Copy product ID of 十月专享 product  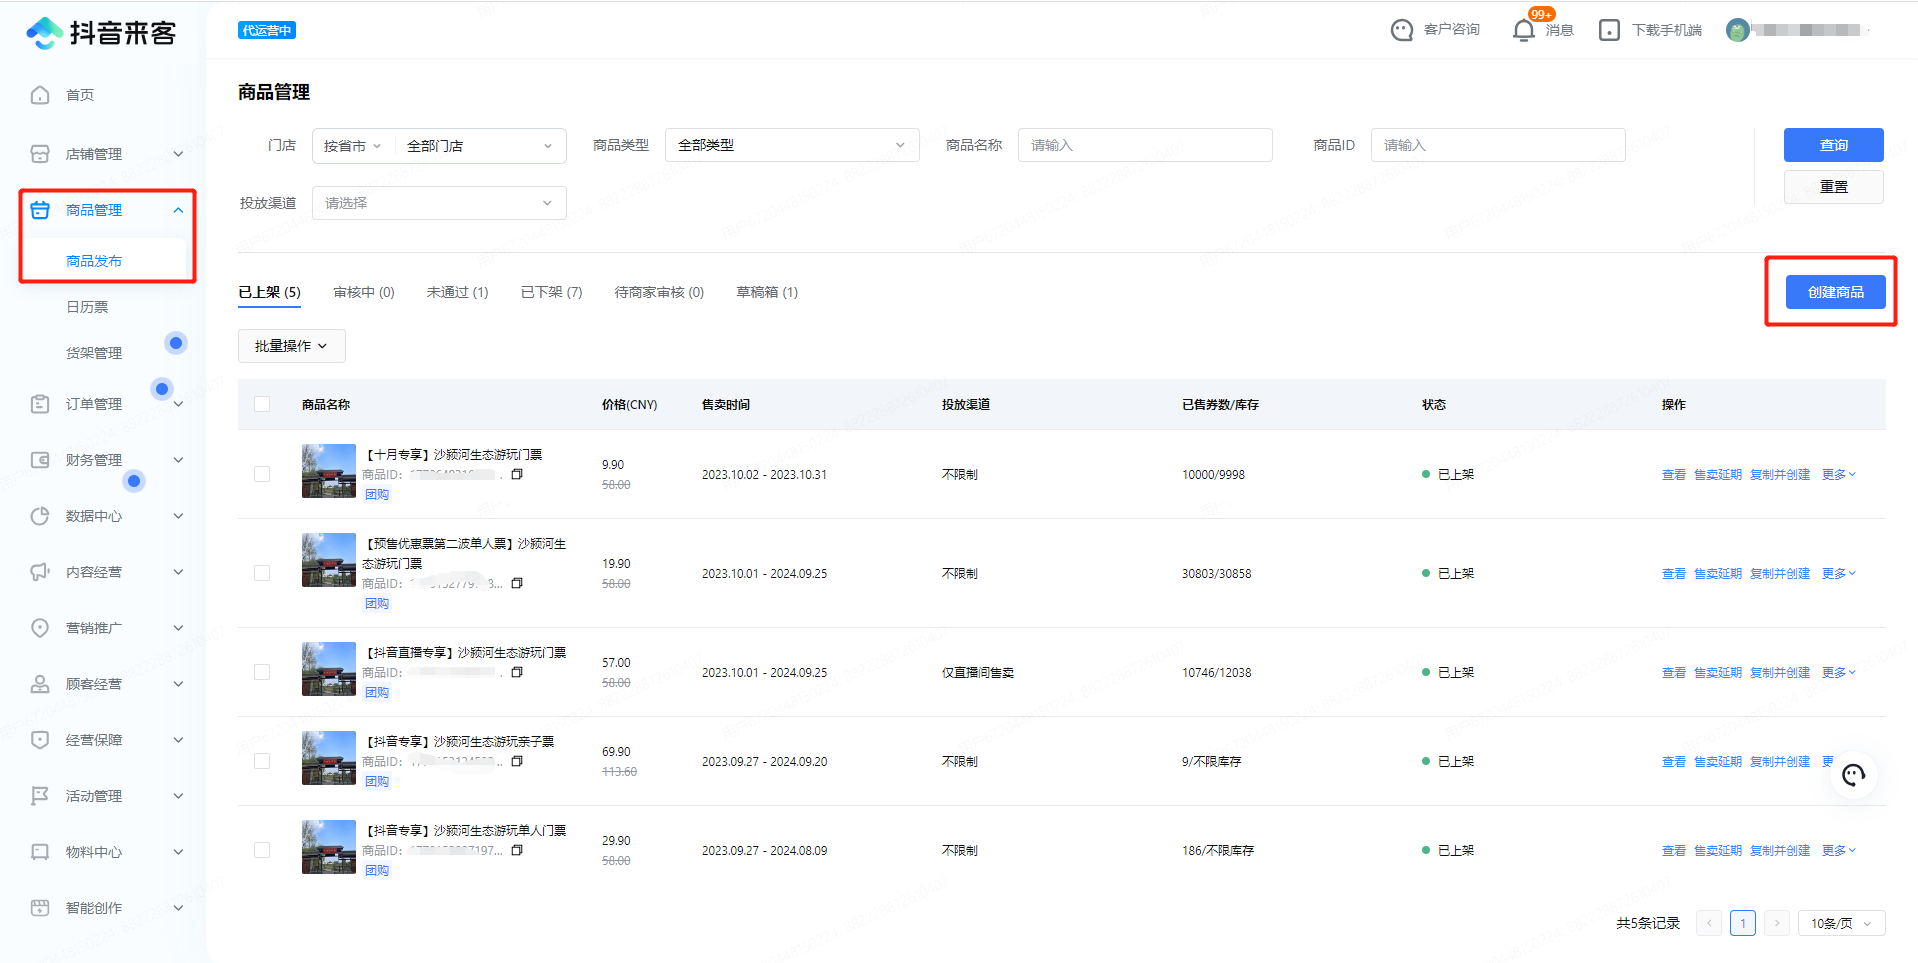[x=517, y=475]
